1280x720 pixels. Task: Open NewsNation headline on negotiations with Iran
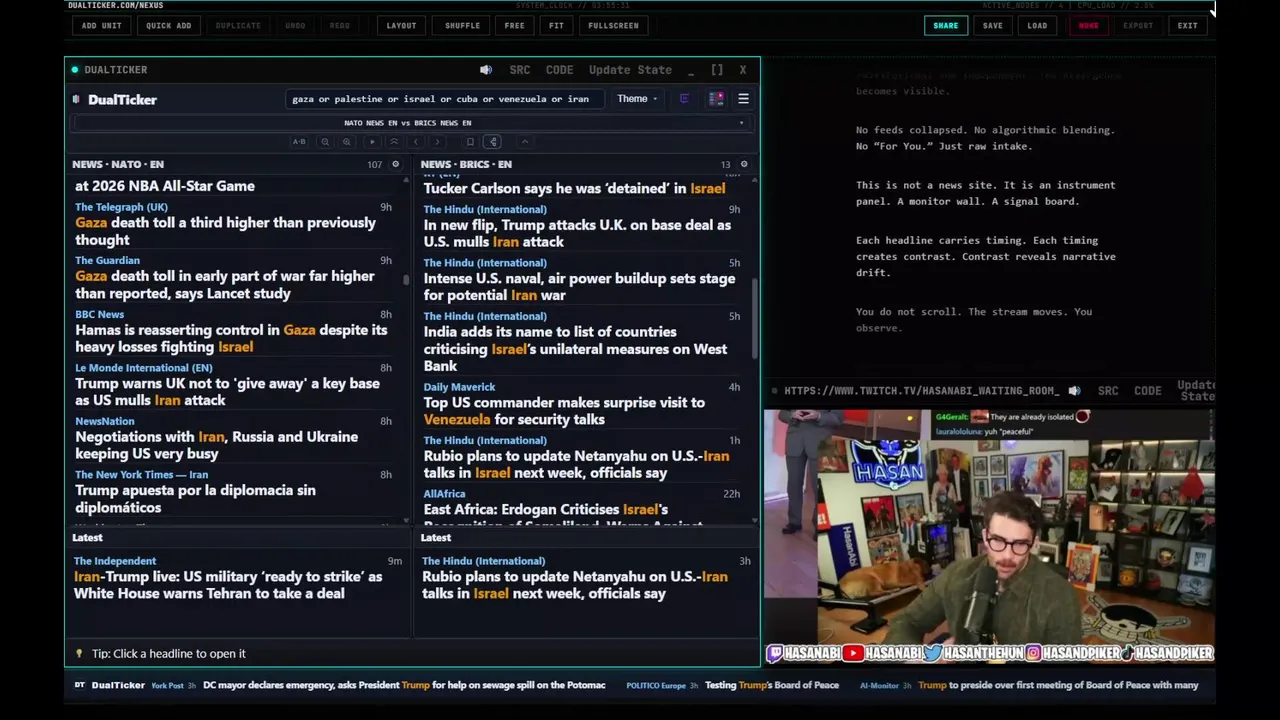coord(216,445)
